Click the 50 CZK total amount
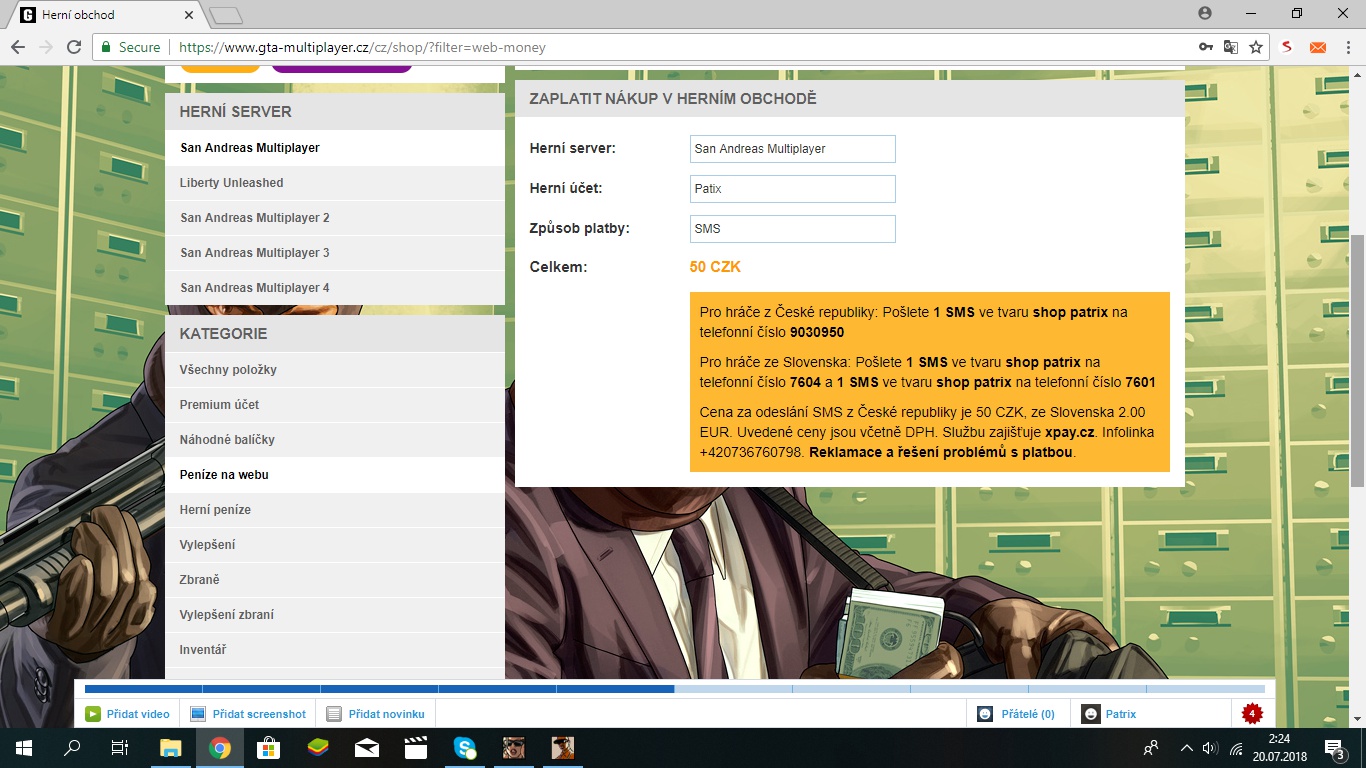The height and width of the screenshot is (768, 1366). pos(715,267)
